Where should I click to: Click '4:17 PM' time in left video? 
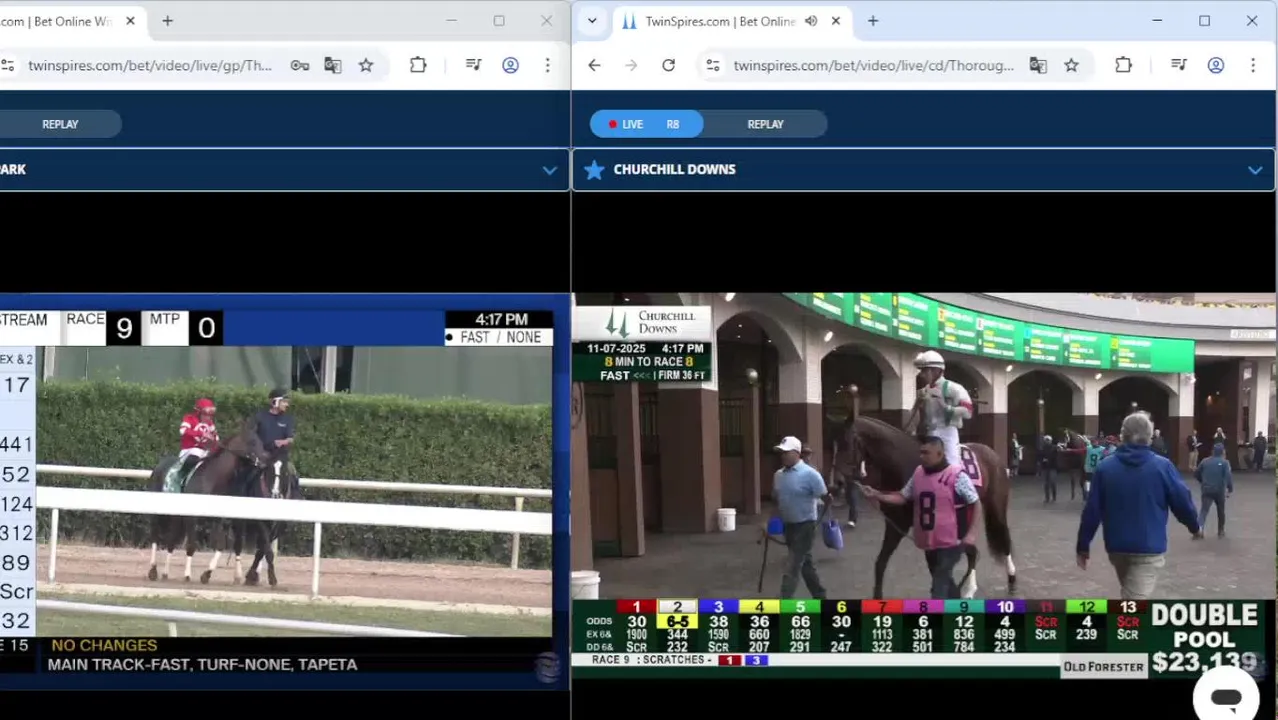click(501, 319)
